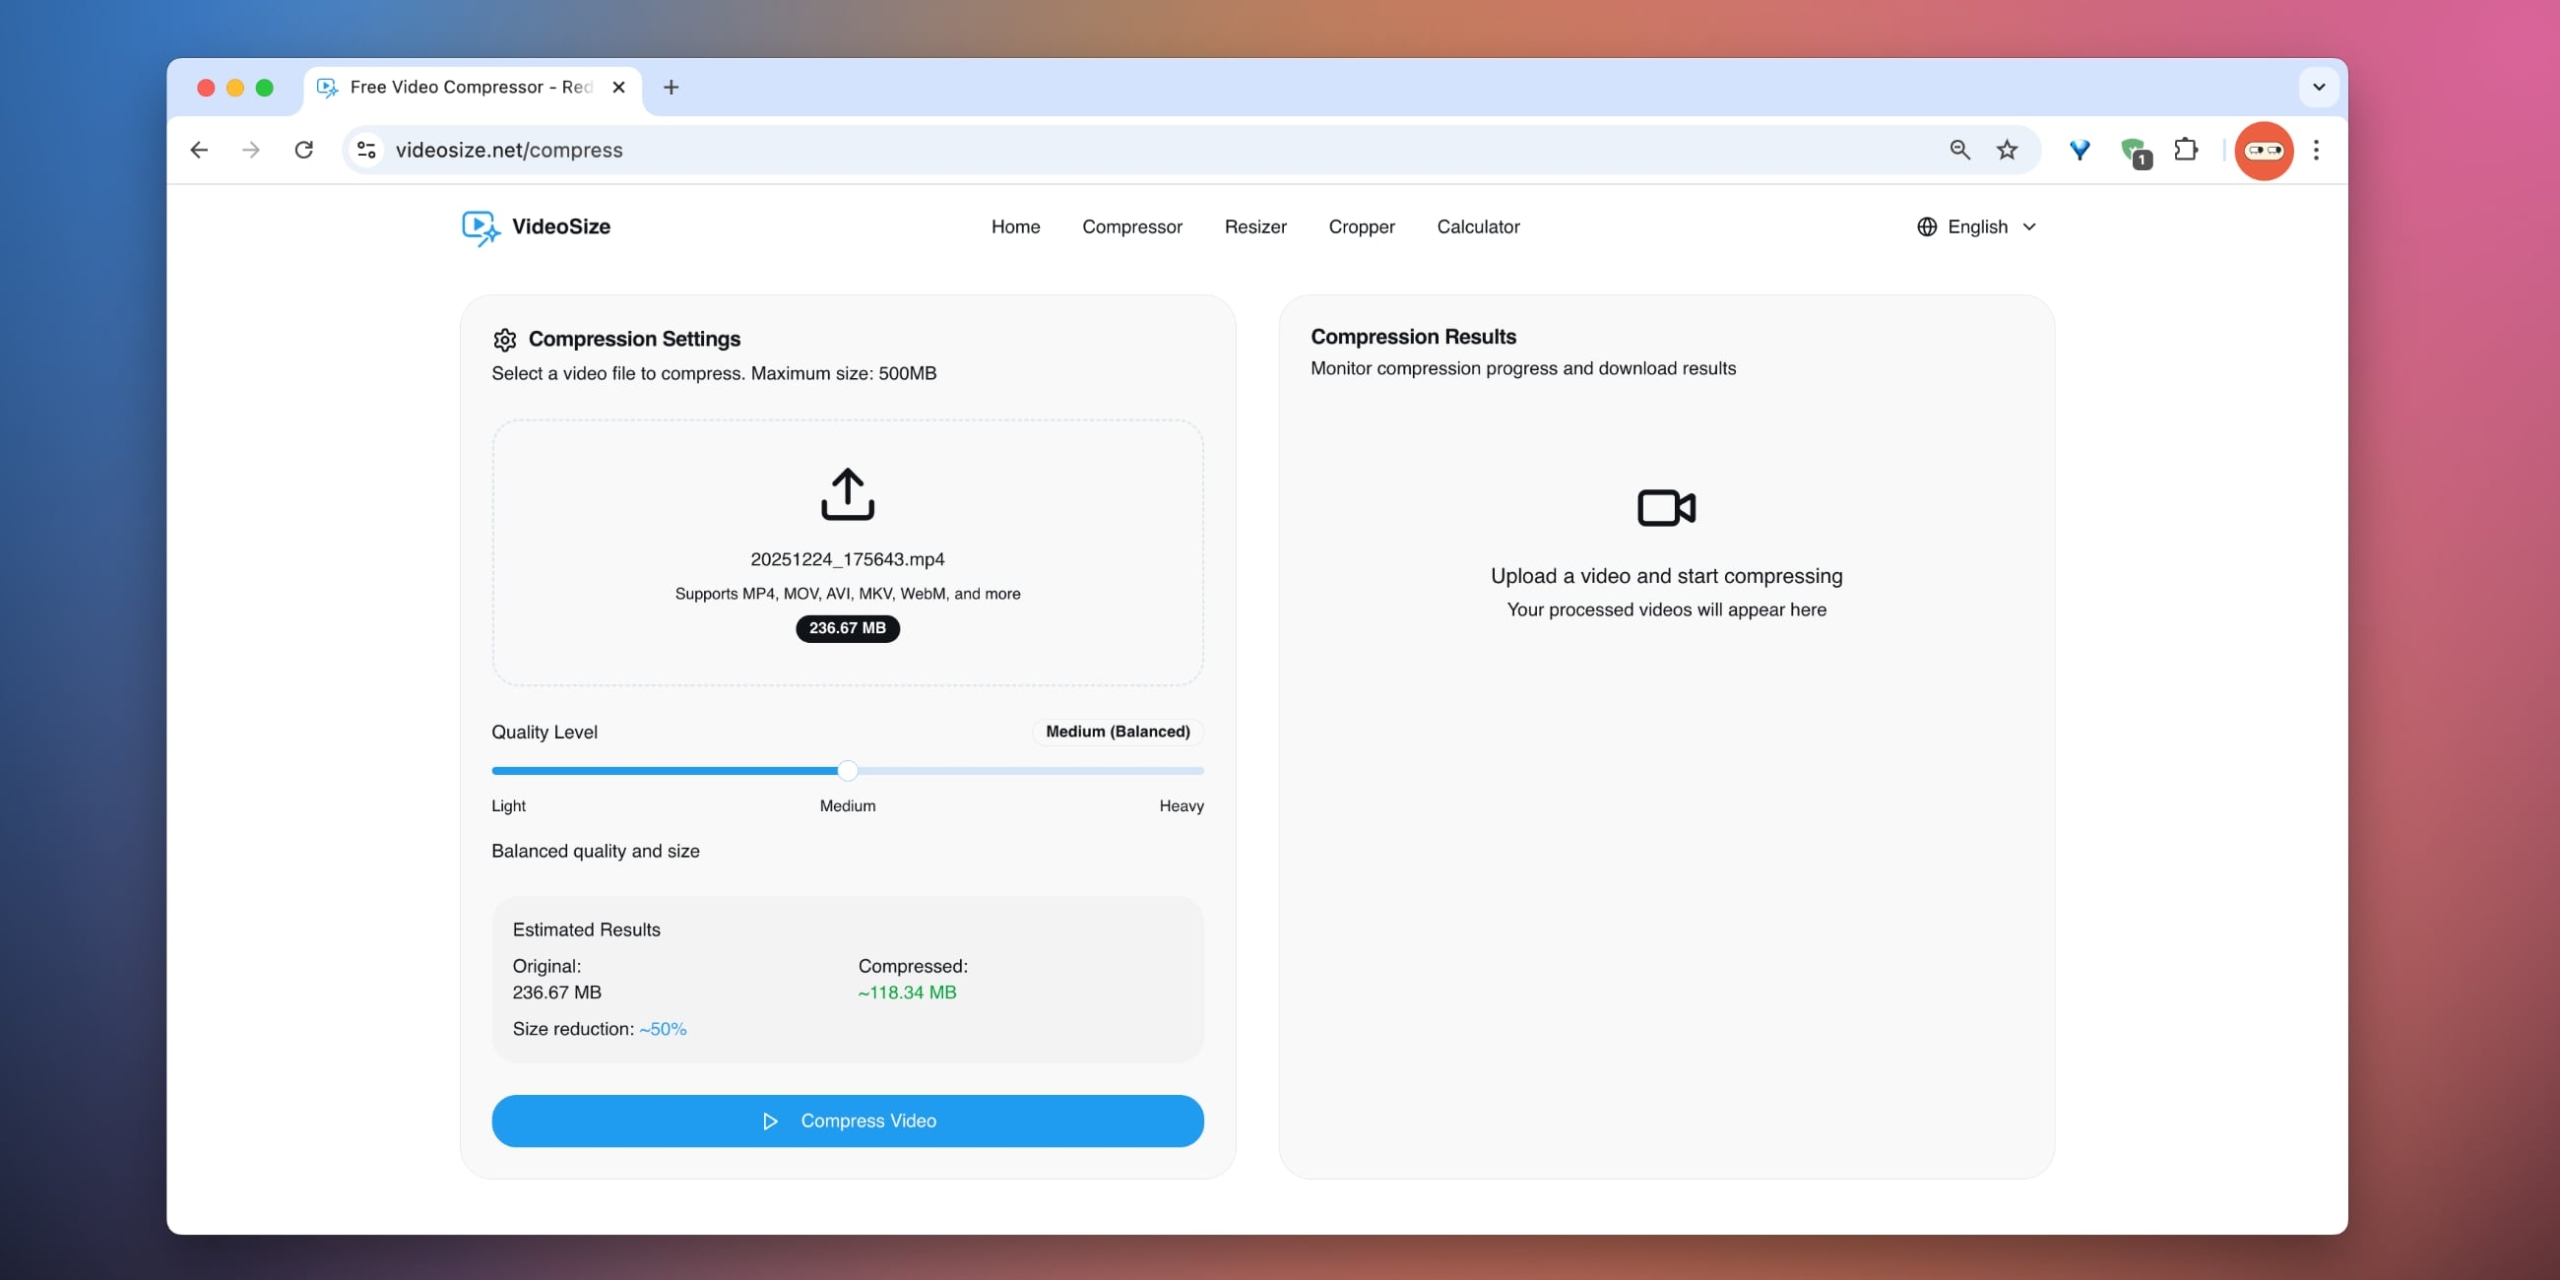Click the upload arrow icon
Screen dimensions: 2560x1280
(847, 494)
